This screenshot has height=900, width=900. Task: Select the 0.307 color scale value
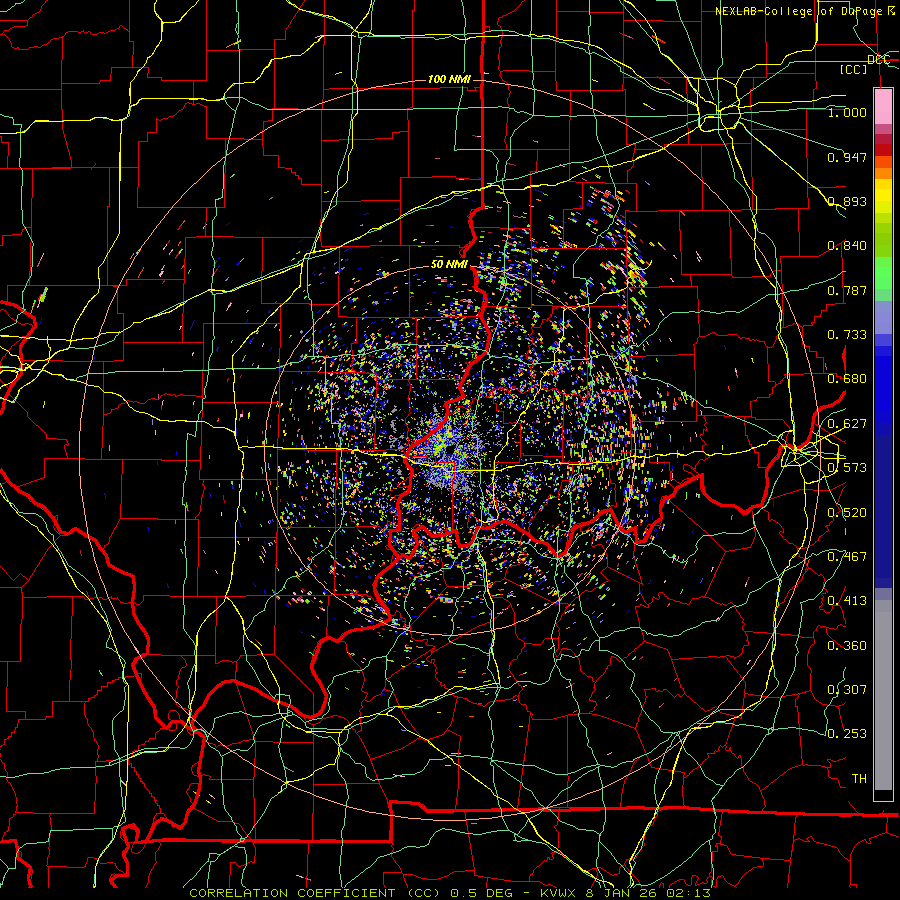pos(847,690)
